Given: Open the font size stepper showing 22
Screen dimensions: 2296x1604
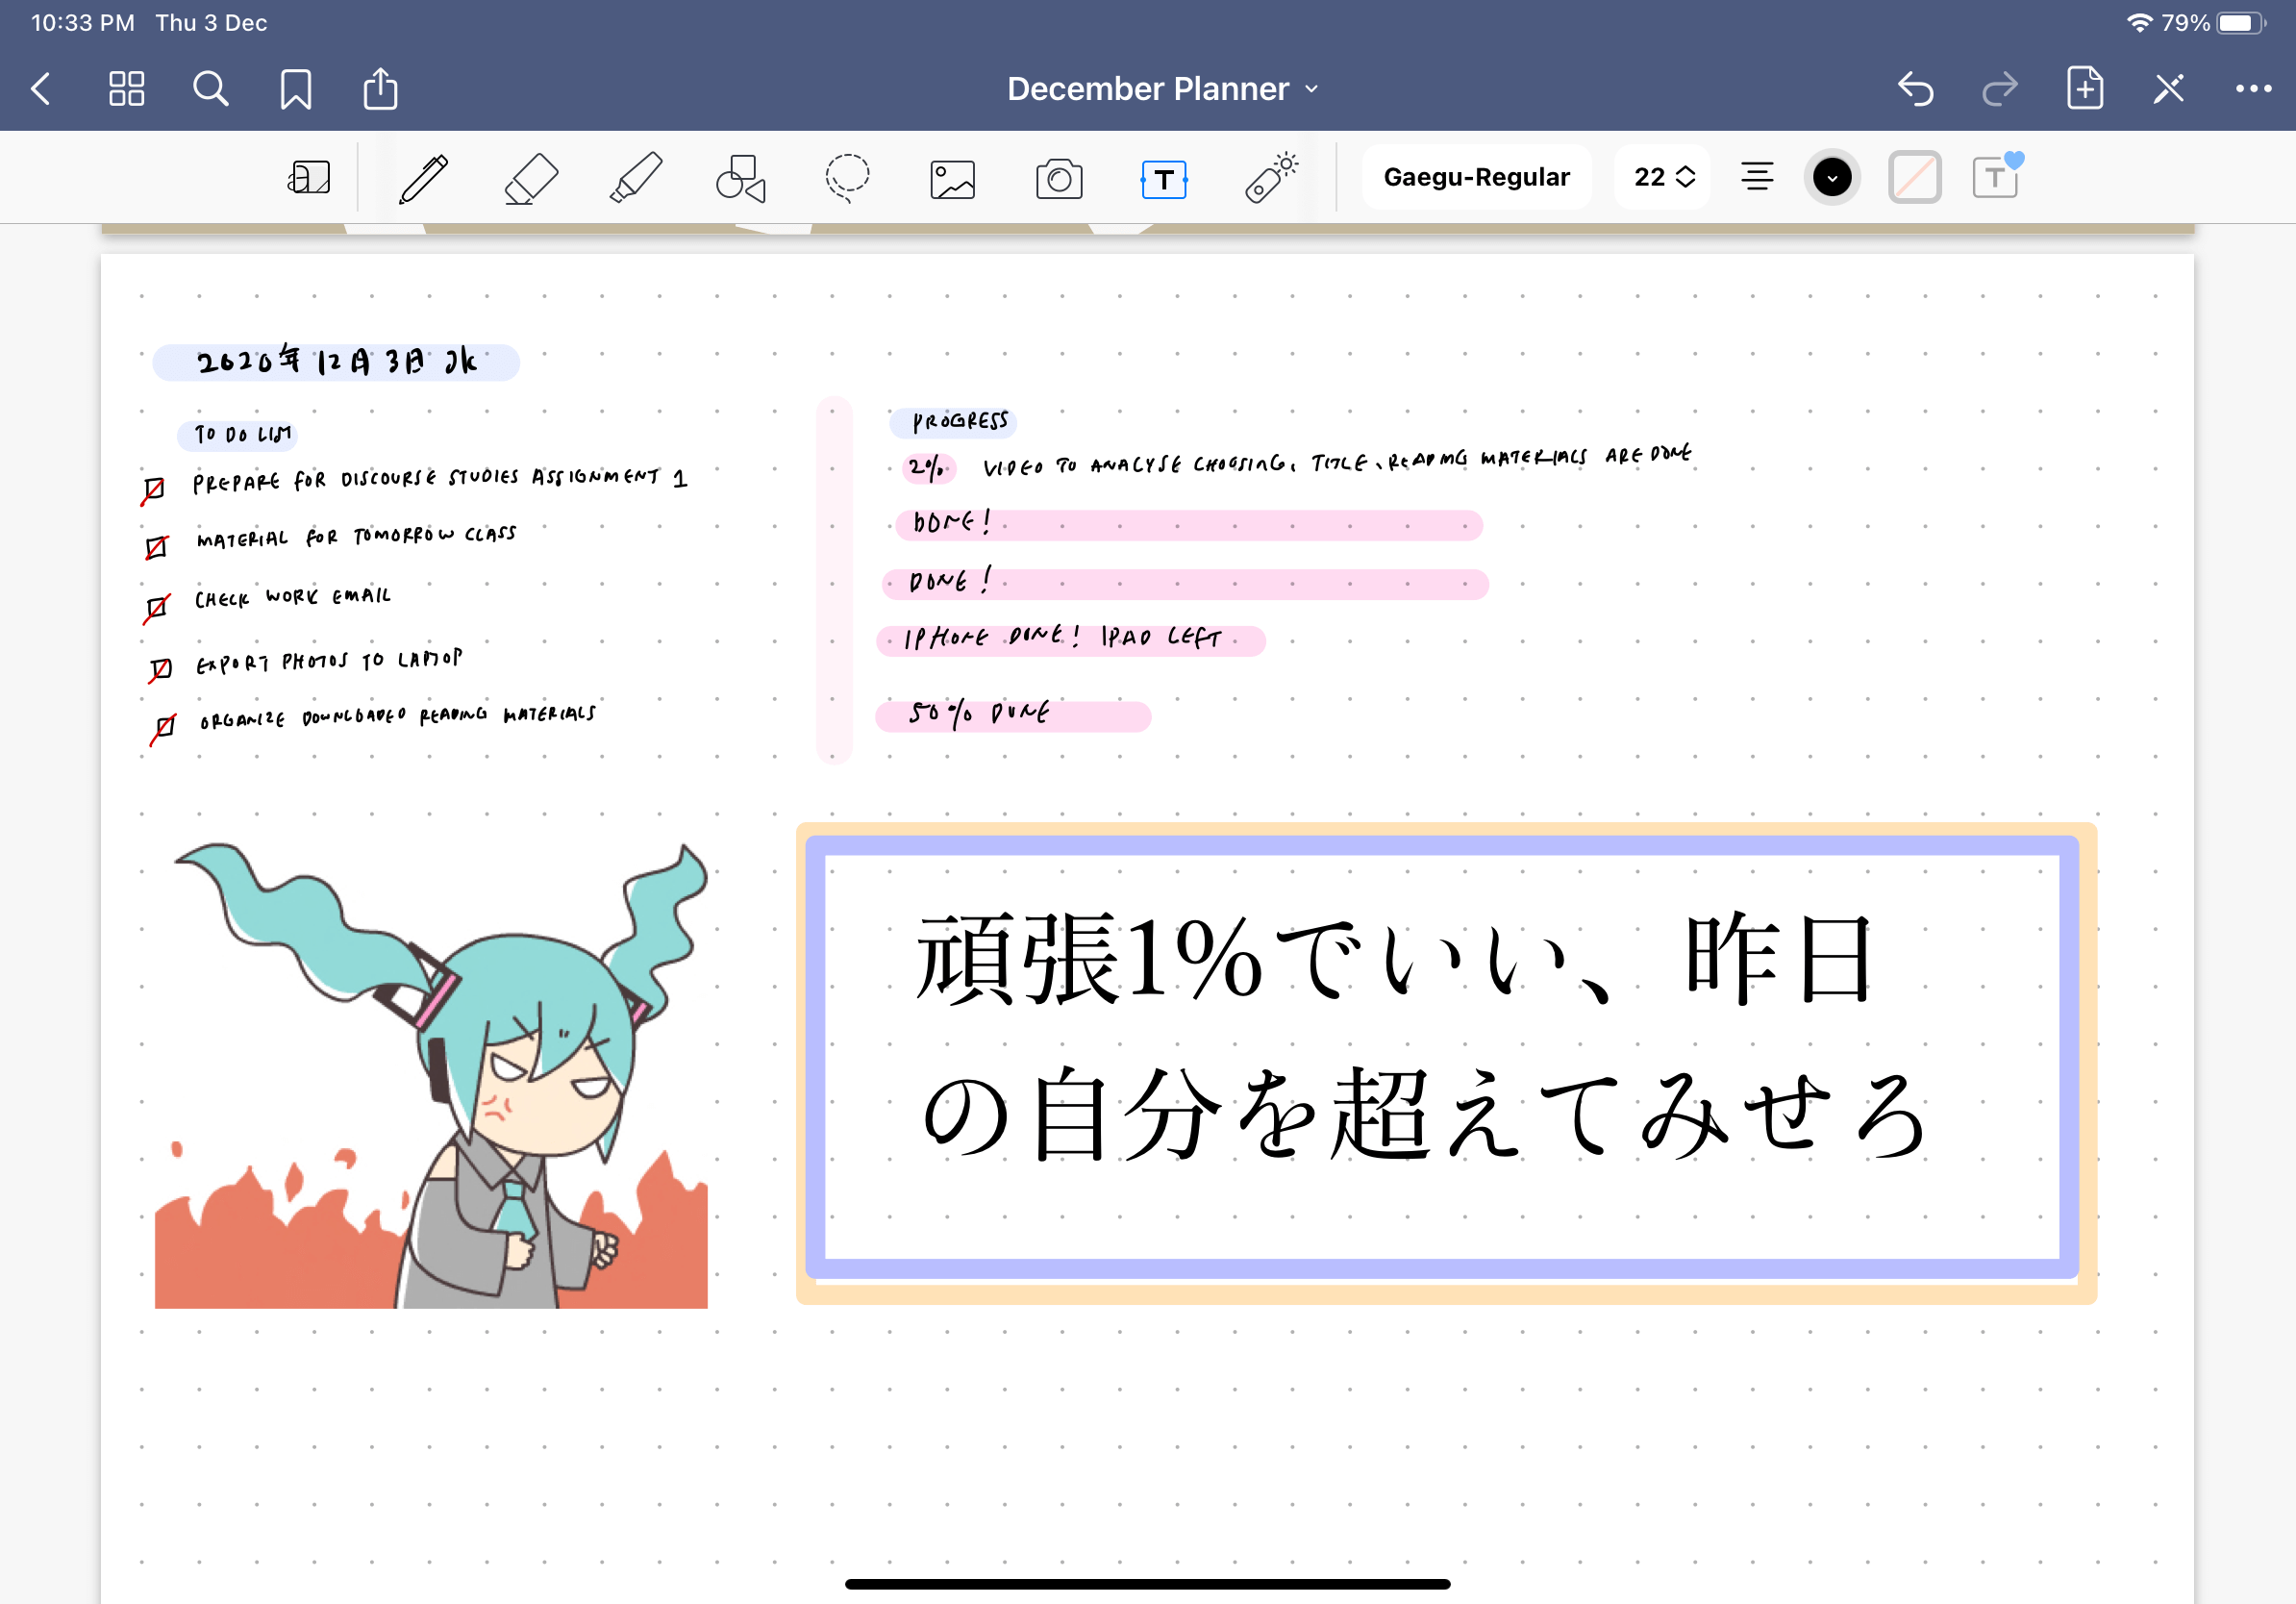Looking at the screenshot, I should coord(1660,176).
